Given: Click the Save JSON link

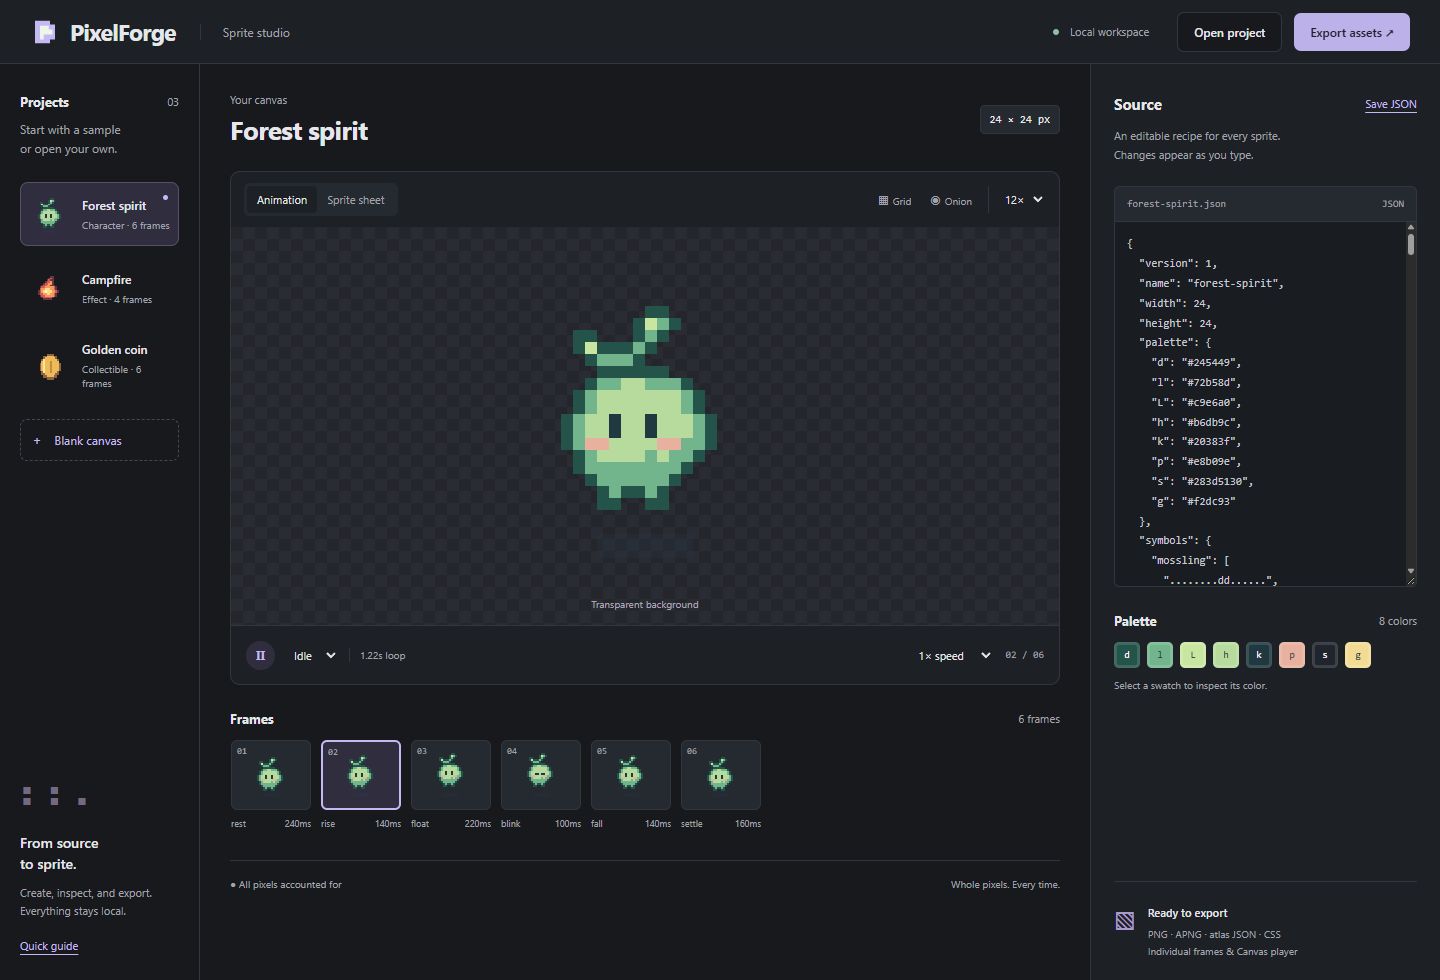Looking at the screenshot, I should click(1391, 104).
